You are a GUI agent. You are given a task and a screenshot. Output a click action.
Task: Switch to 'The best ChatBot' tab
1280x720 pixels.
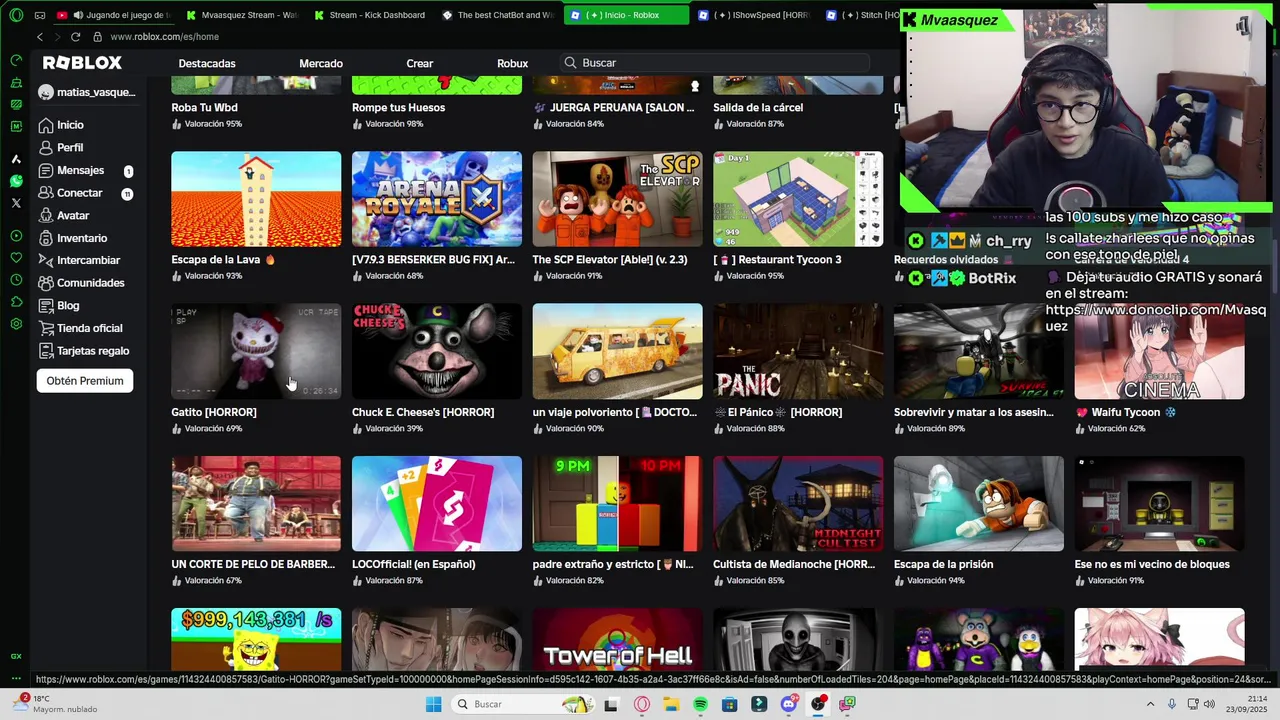(498, 15)
